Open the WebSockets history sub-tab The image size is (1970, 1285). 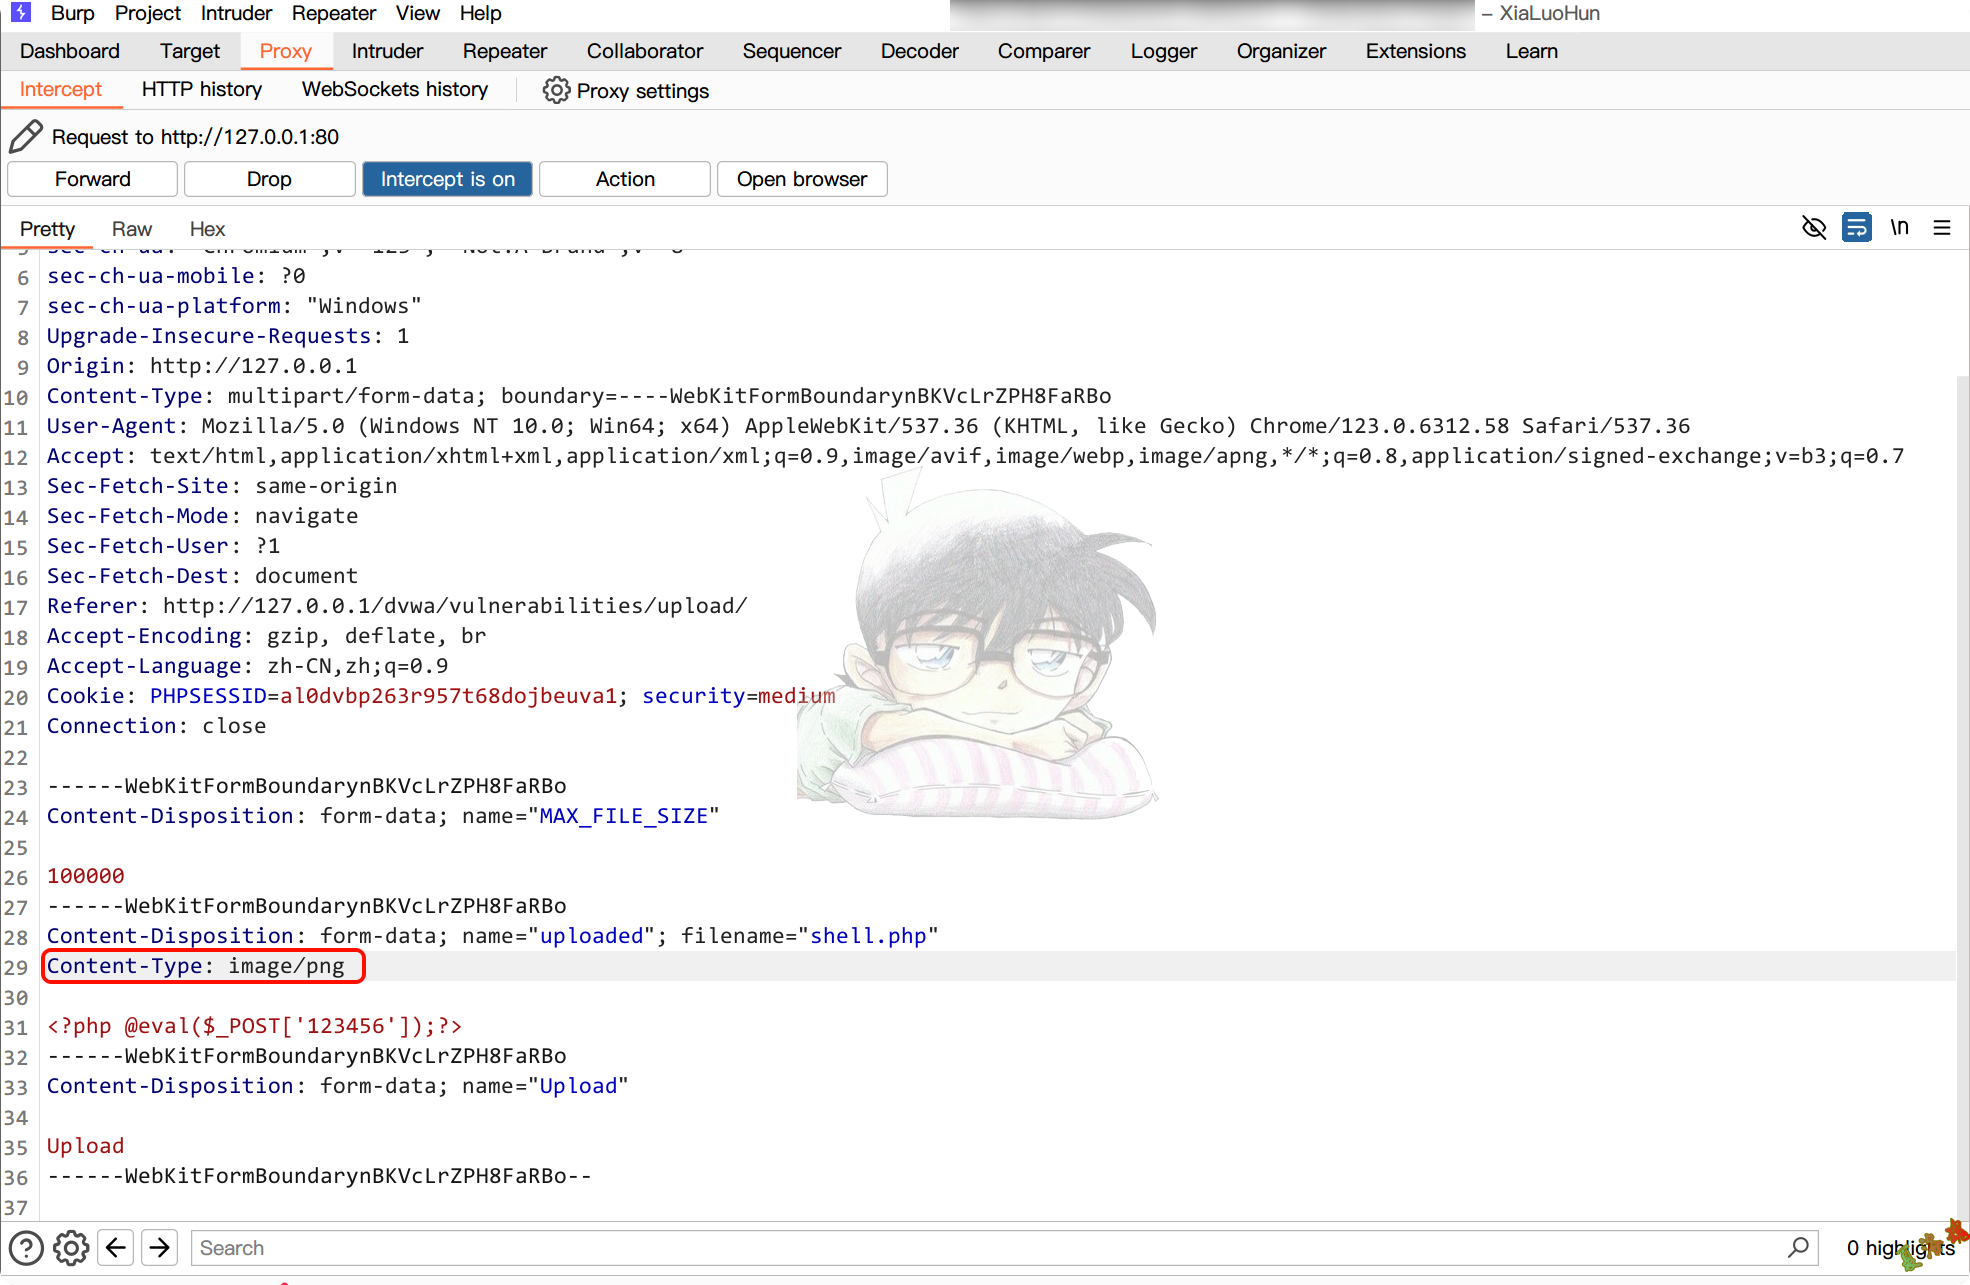click(x=395, y=89)
